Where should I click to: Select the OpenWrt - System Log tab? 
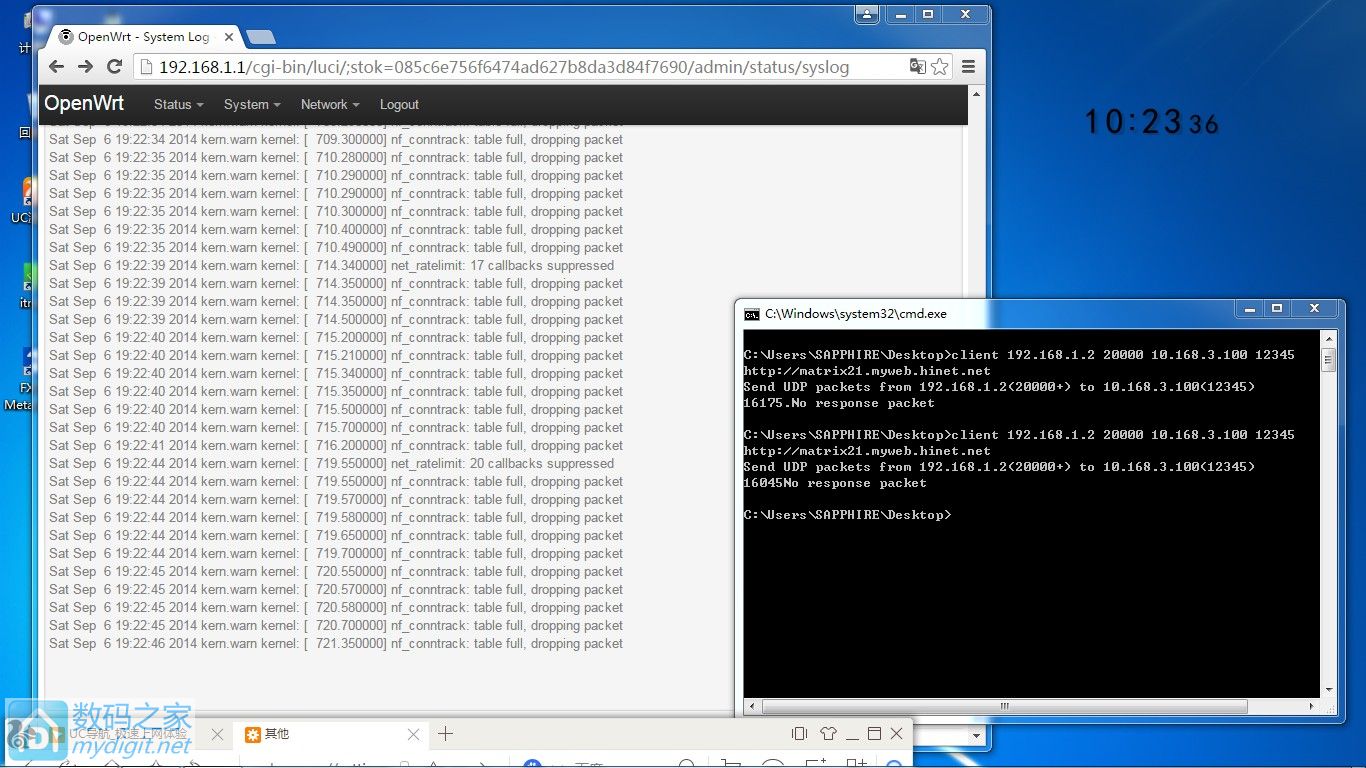point(144,37)
